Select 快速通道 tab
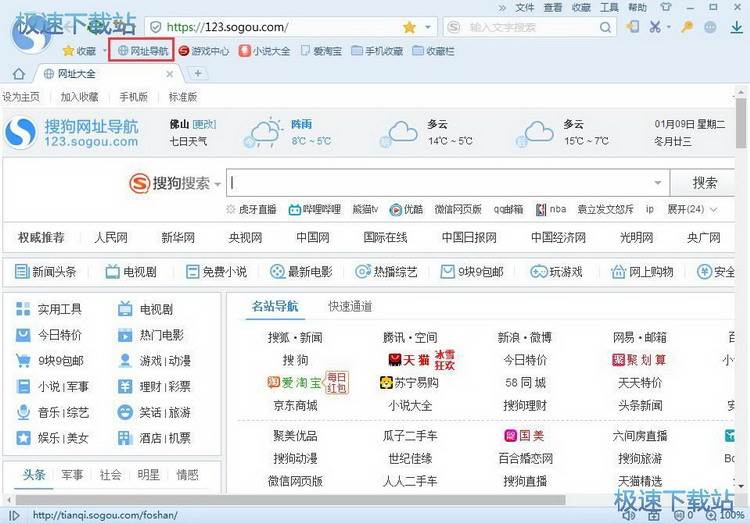Viewport: 750px width, 524px height. (x=350, y=306)
